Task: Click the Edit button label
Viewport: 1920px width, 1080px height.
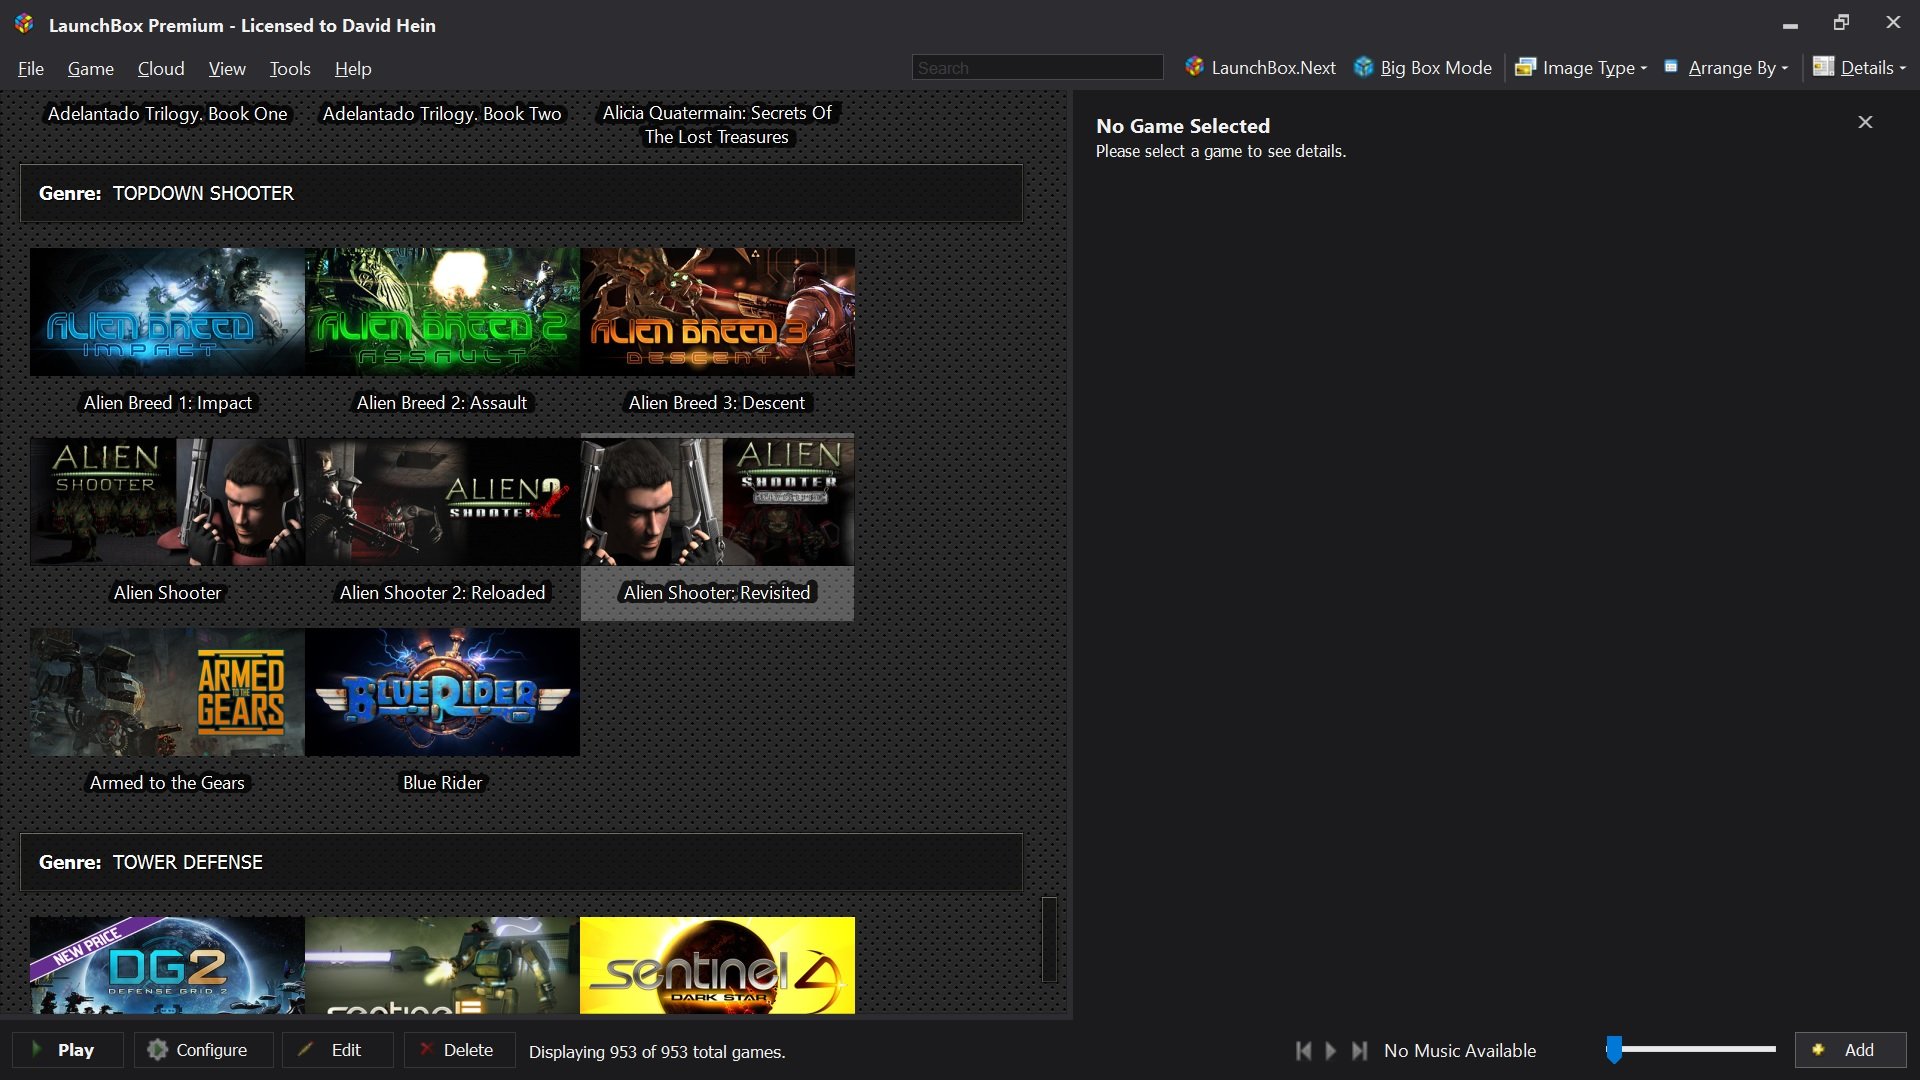Action: pos(346,1049)
